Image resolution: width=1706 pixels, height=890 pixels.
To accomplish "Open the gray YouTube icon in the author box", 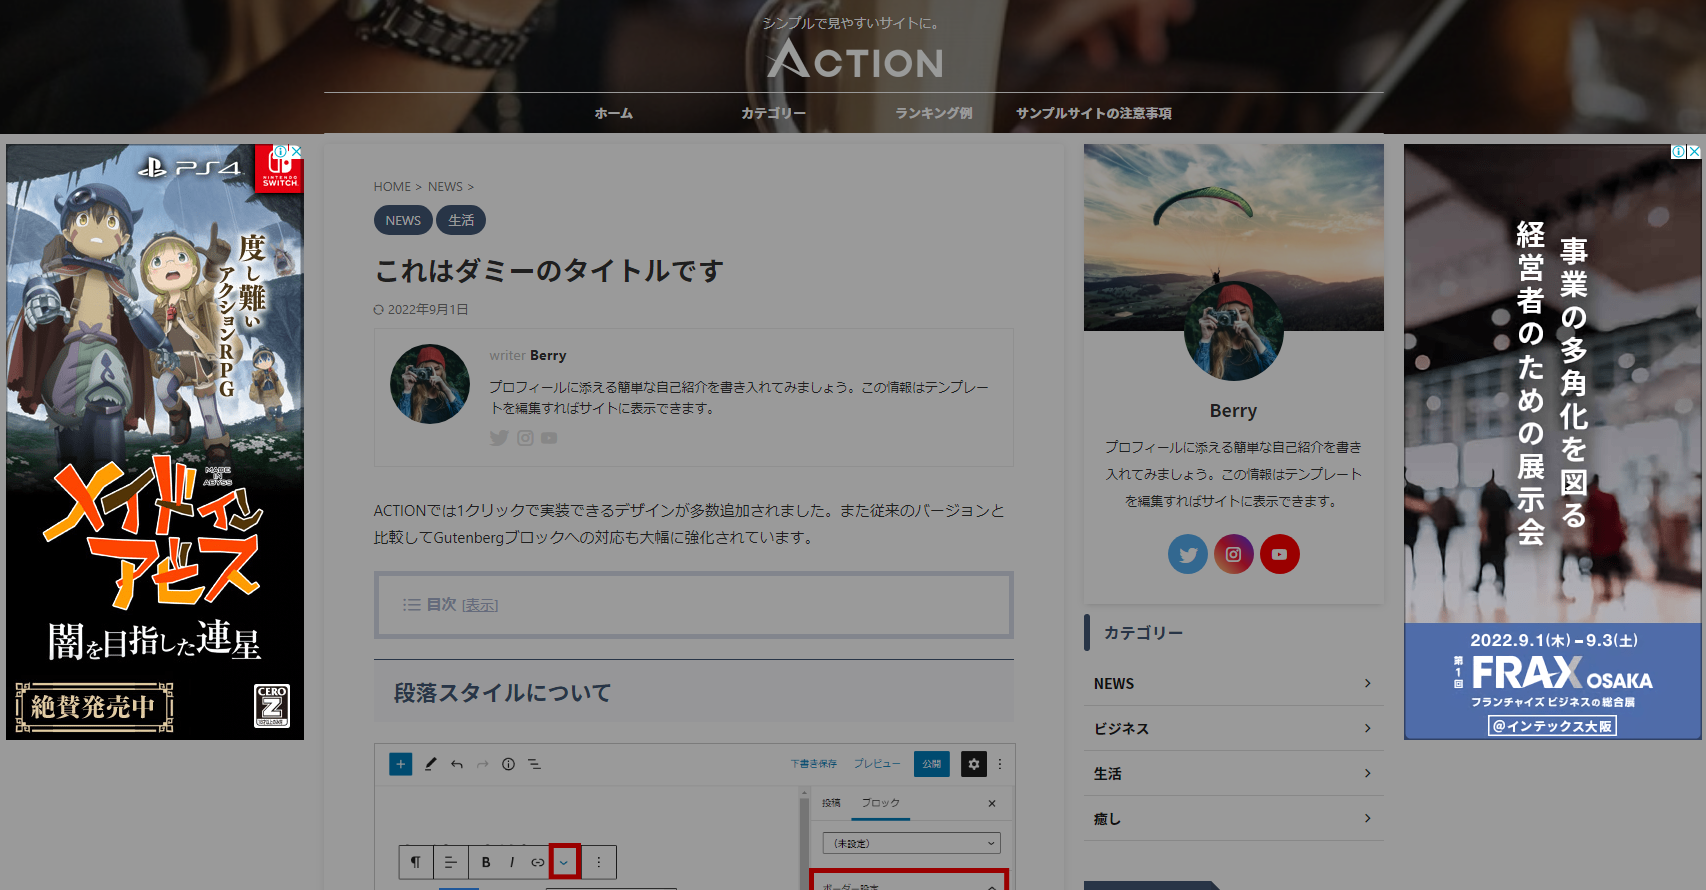I will click(x=549, y=438).
